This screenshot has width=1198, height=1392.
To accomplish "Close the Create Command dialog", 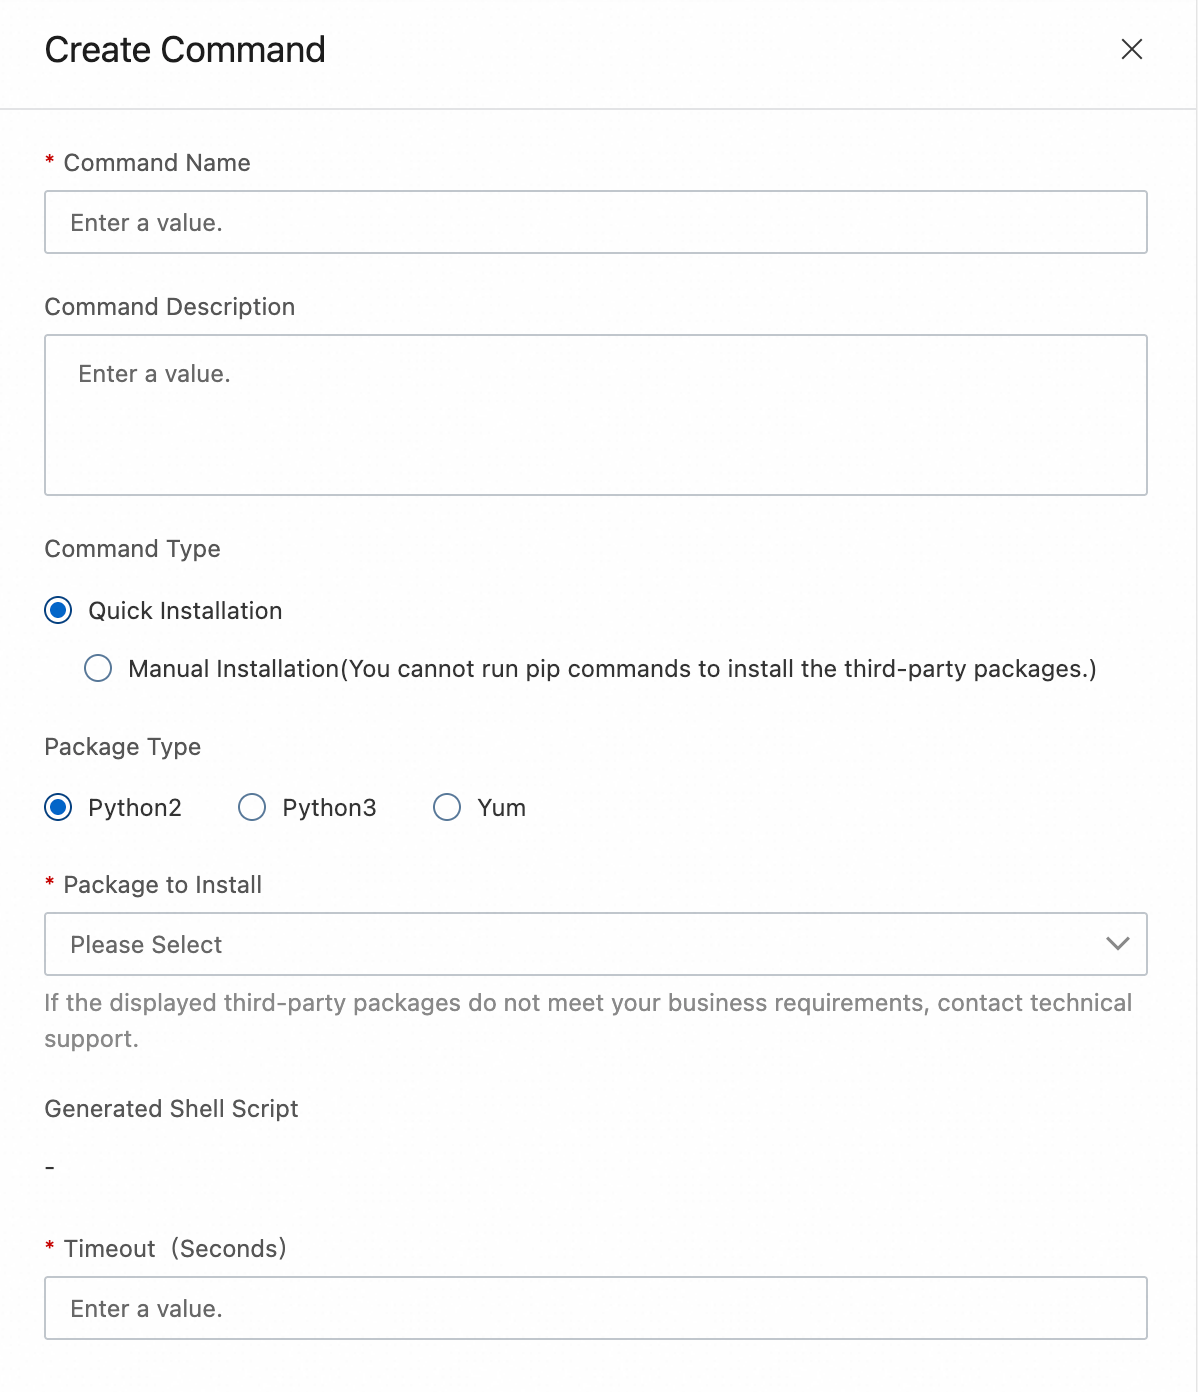I will (x=1131, y=49).
